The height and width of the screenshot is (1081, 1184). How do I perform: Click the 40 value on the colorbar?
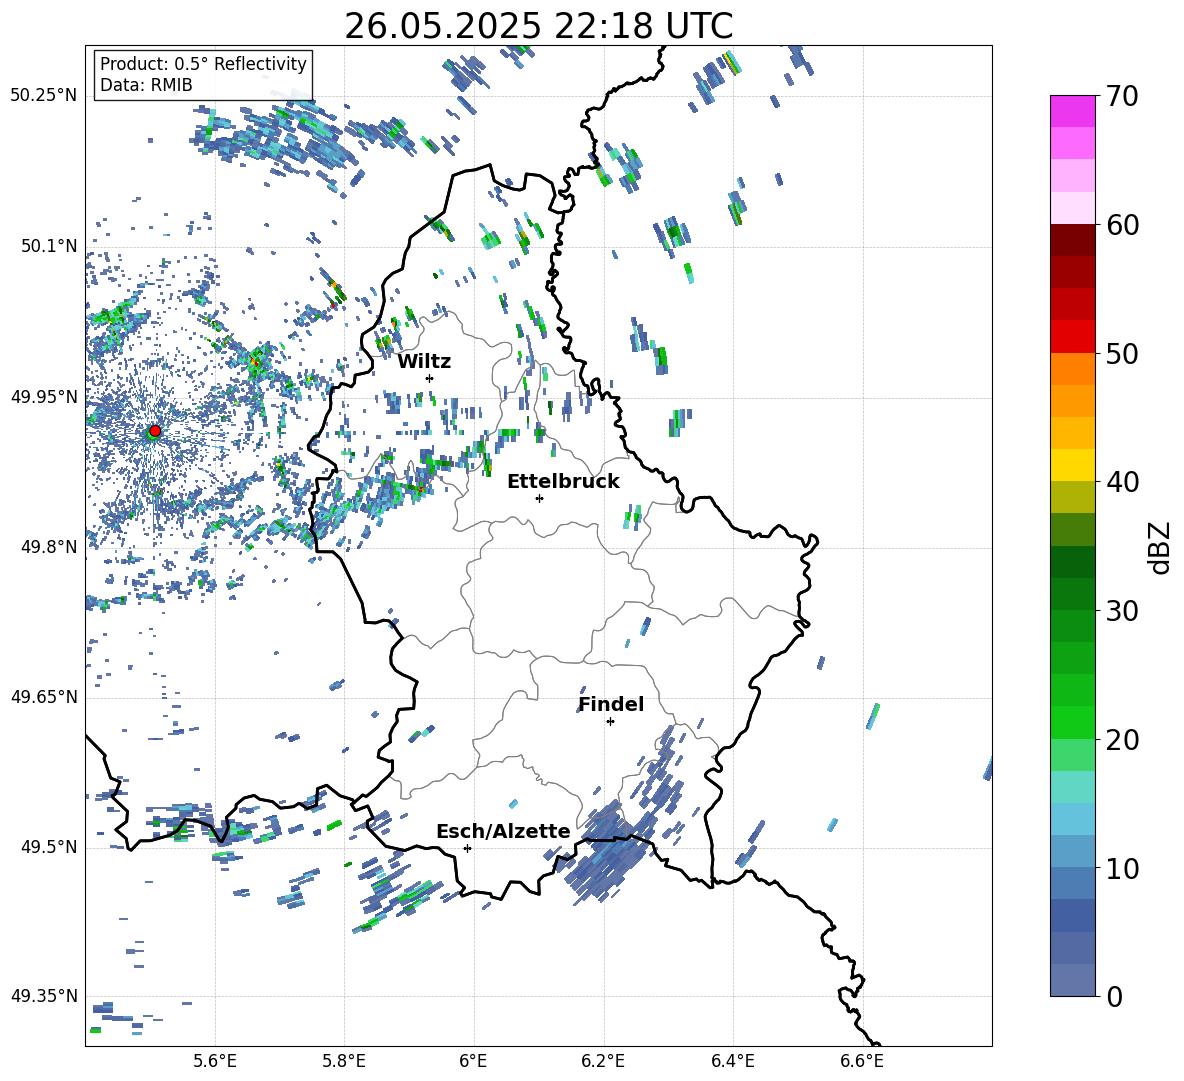1122,482
